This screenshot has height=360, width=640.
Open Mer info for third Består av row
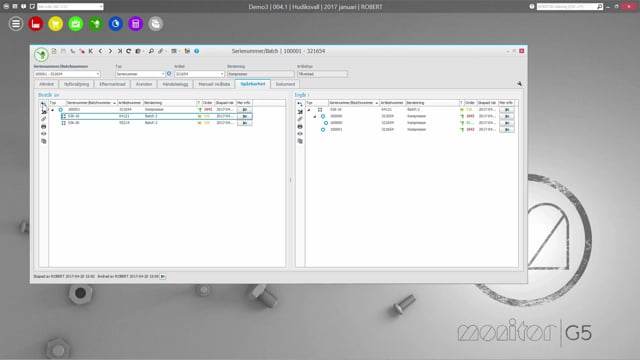pyautogui.click(x=244, y=123)
